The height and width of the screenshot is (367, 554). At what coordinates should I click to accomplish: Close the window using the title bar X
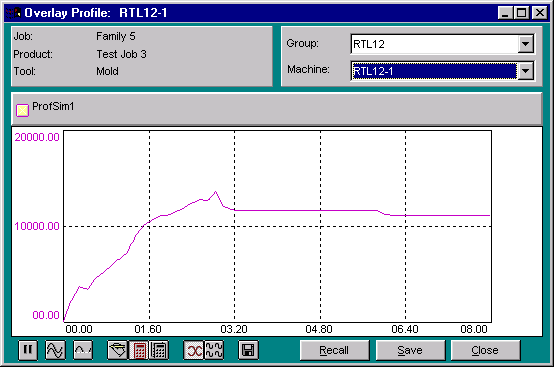coord(540,13)
